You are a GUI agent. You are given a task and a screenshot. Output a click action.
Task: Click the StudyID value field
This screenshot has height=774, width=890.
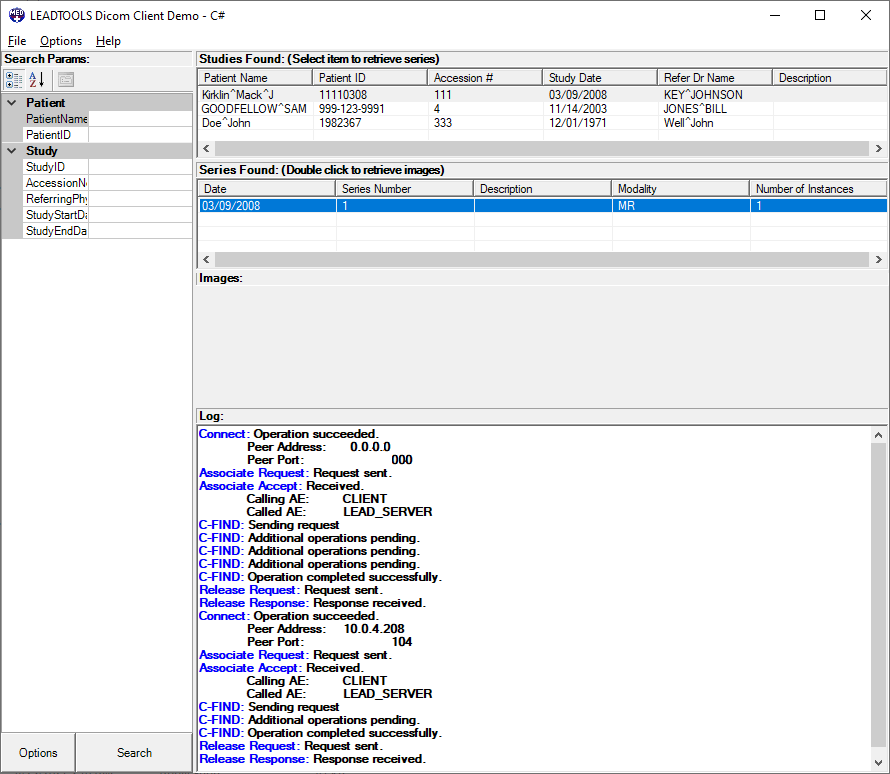[140, 167]
